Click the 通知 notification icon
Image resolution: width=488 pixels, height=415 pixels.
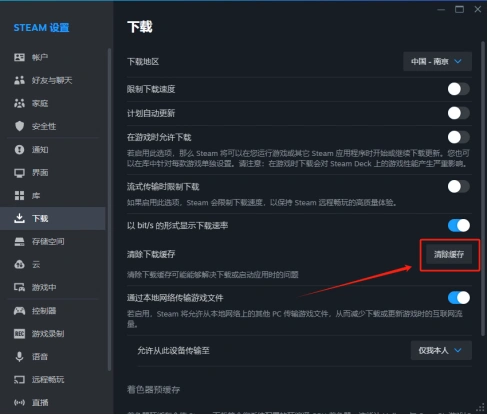coord(19,150)
